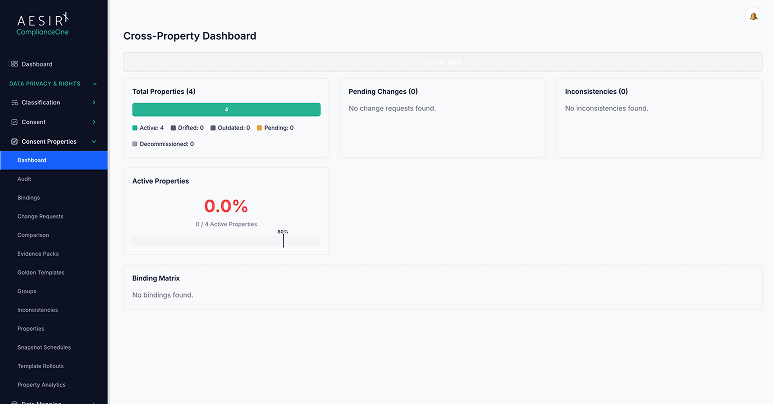This screenshot has width=774, height=404.
Task: Click the "Active Properties" card heading
Action: 160,181
